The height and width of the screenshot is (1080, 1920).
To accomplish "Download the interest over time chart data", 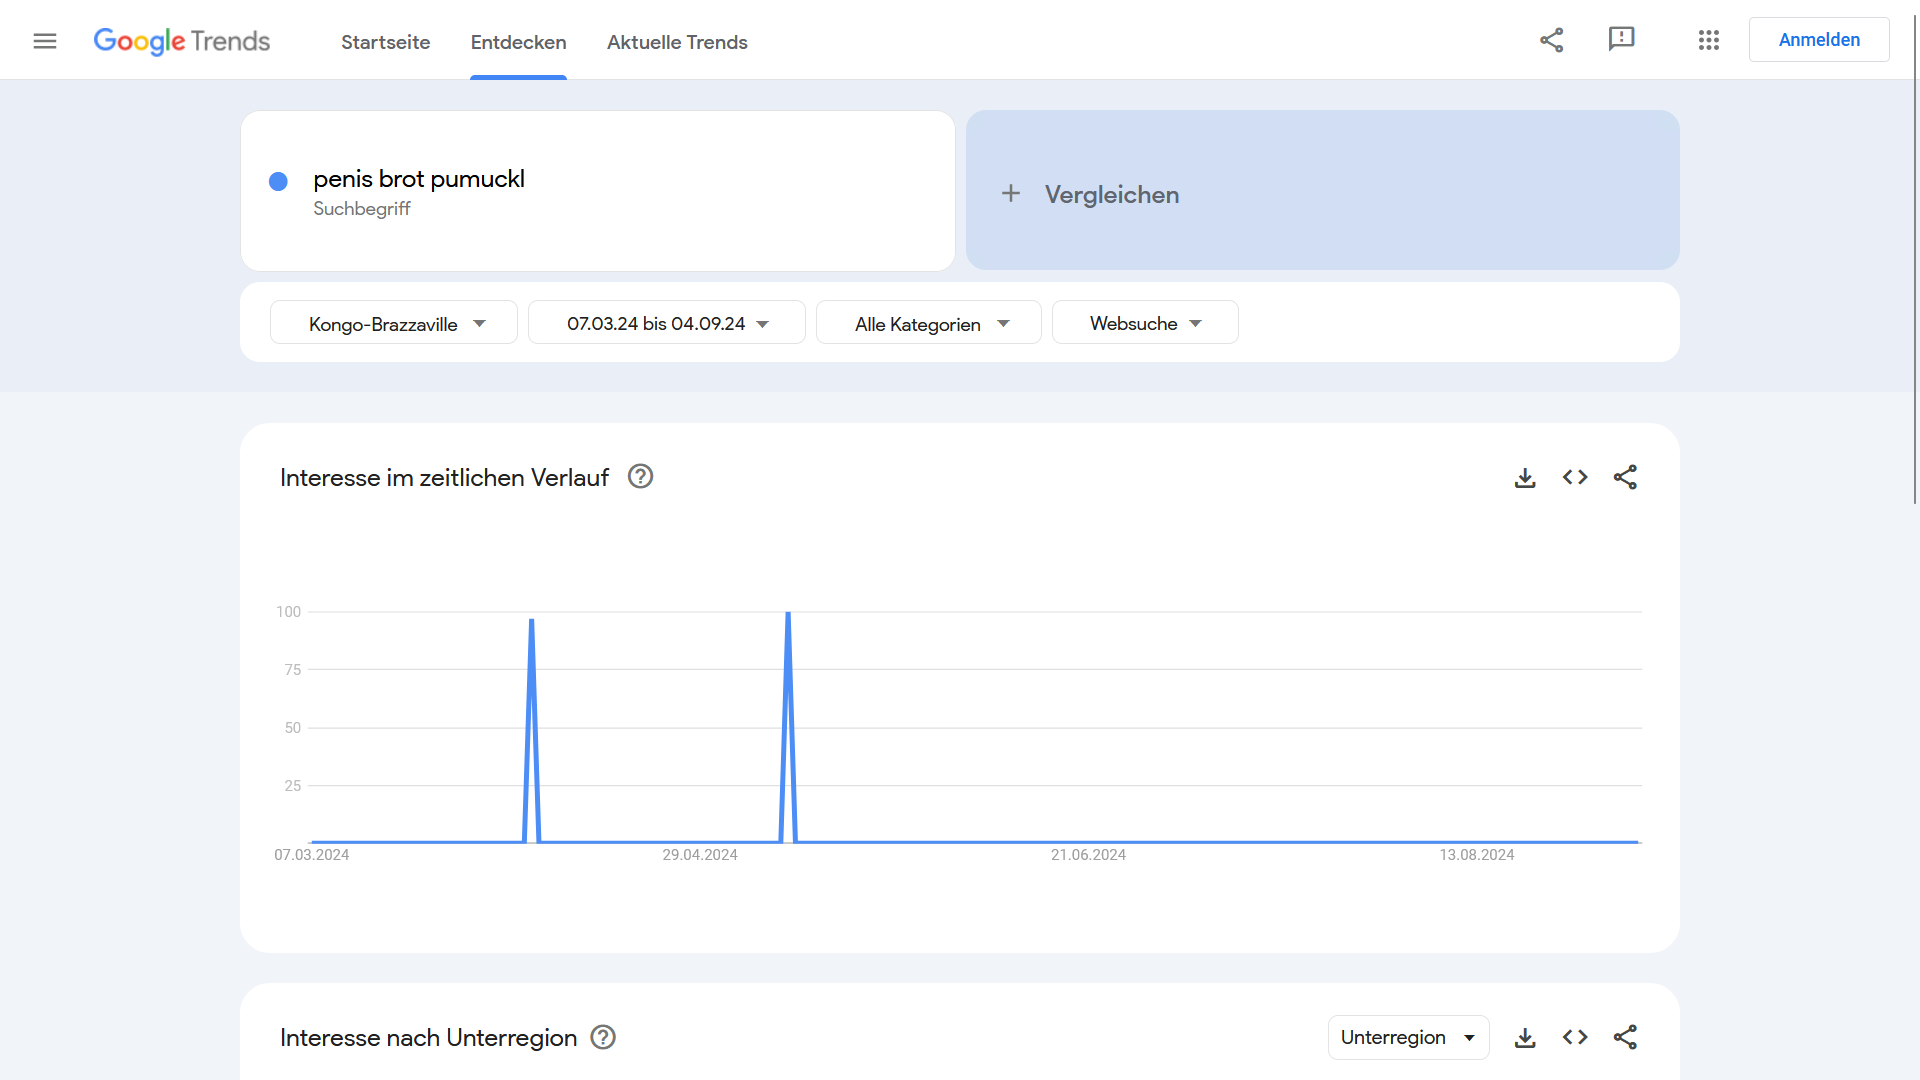I will pos(1524,477).
